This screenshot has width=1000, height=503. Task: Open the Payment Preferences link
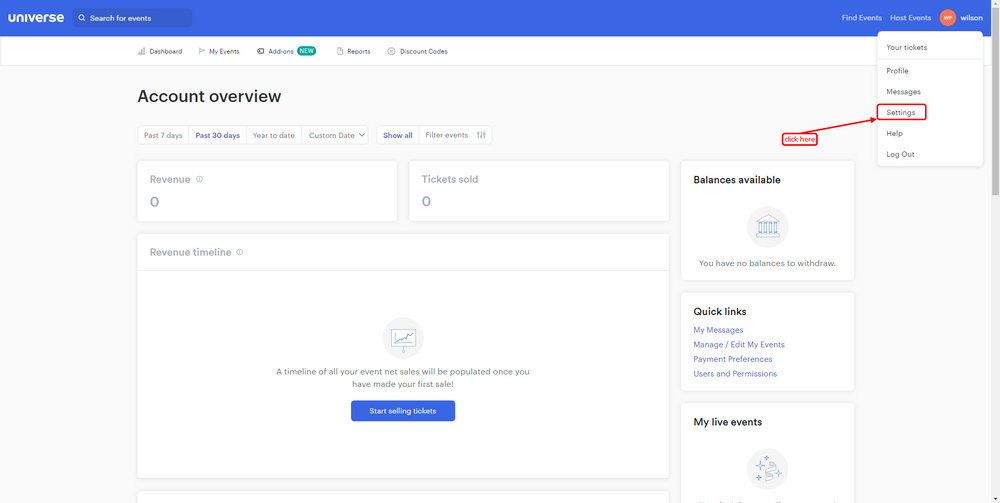click(733, 359)
